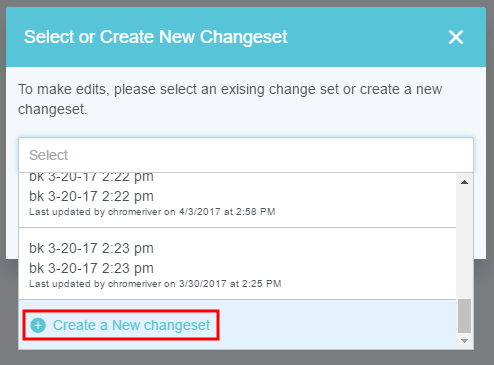Viewport: 494px width, 365px height.
Task: Click the second bk 3-20-17 2:23 pm description line
Action: tap(91, 268)
